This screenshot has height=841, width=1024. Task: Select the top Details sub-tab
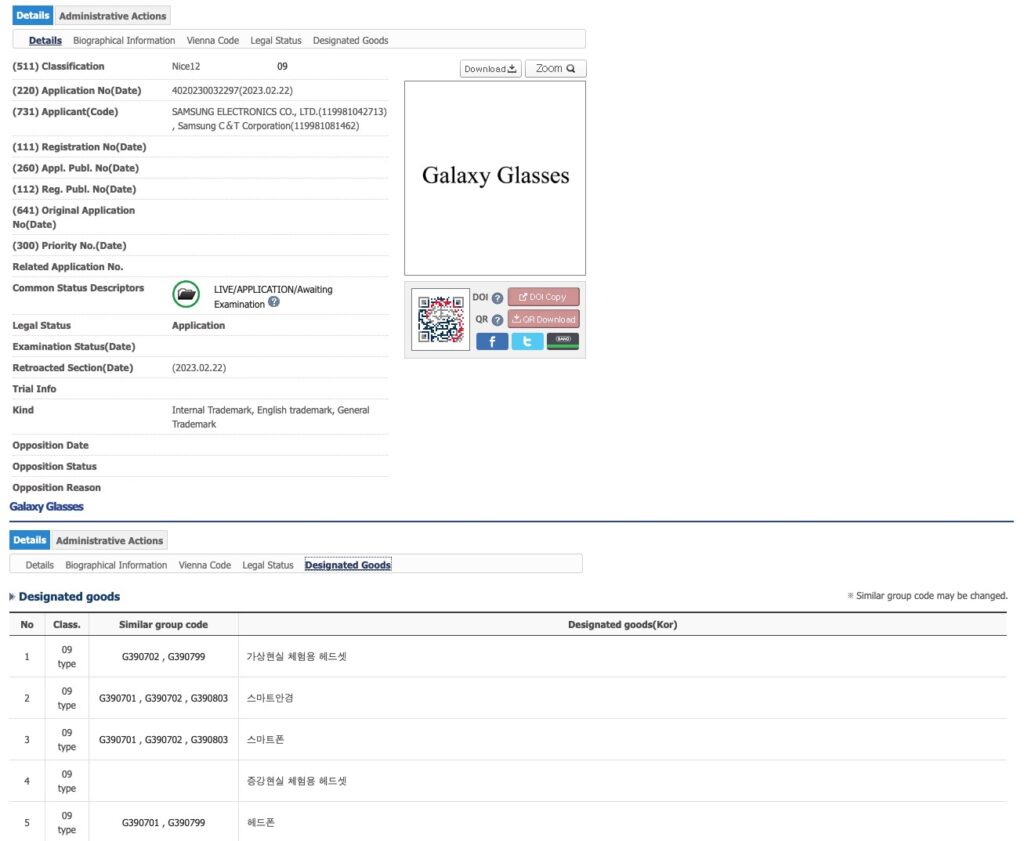coord(45,40)
